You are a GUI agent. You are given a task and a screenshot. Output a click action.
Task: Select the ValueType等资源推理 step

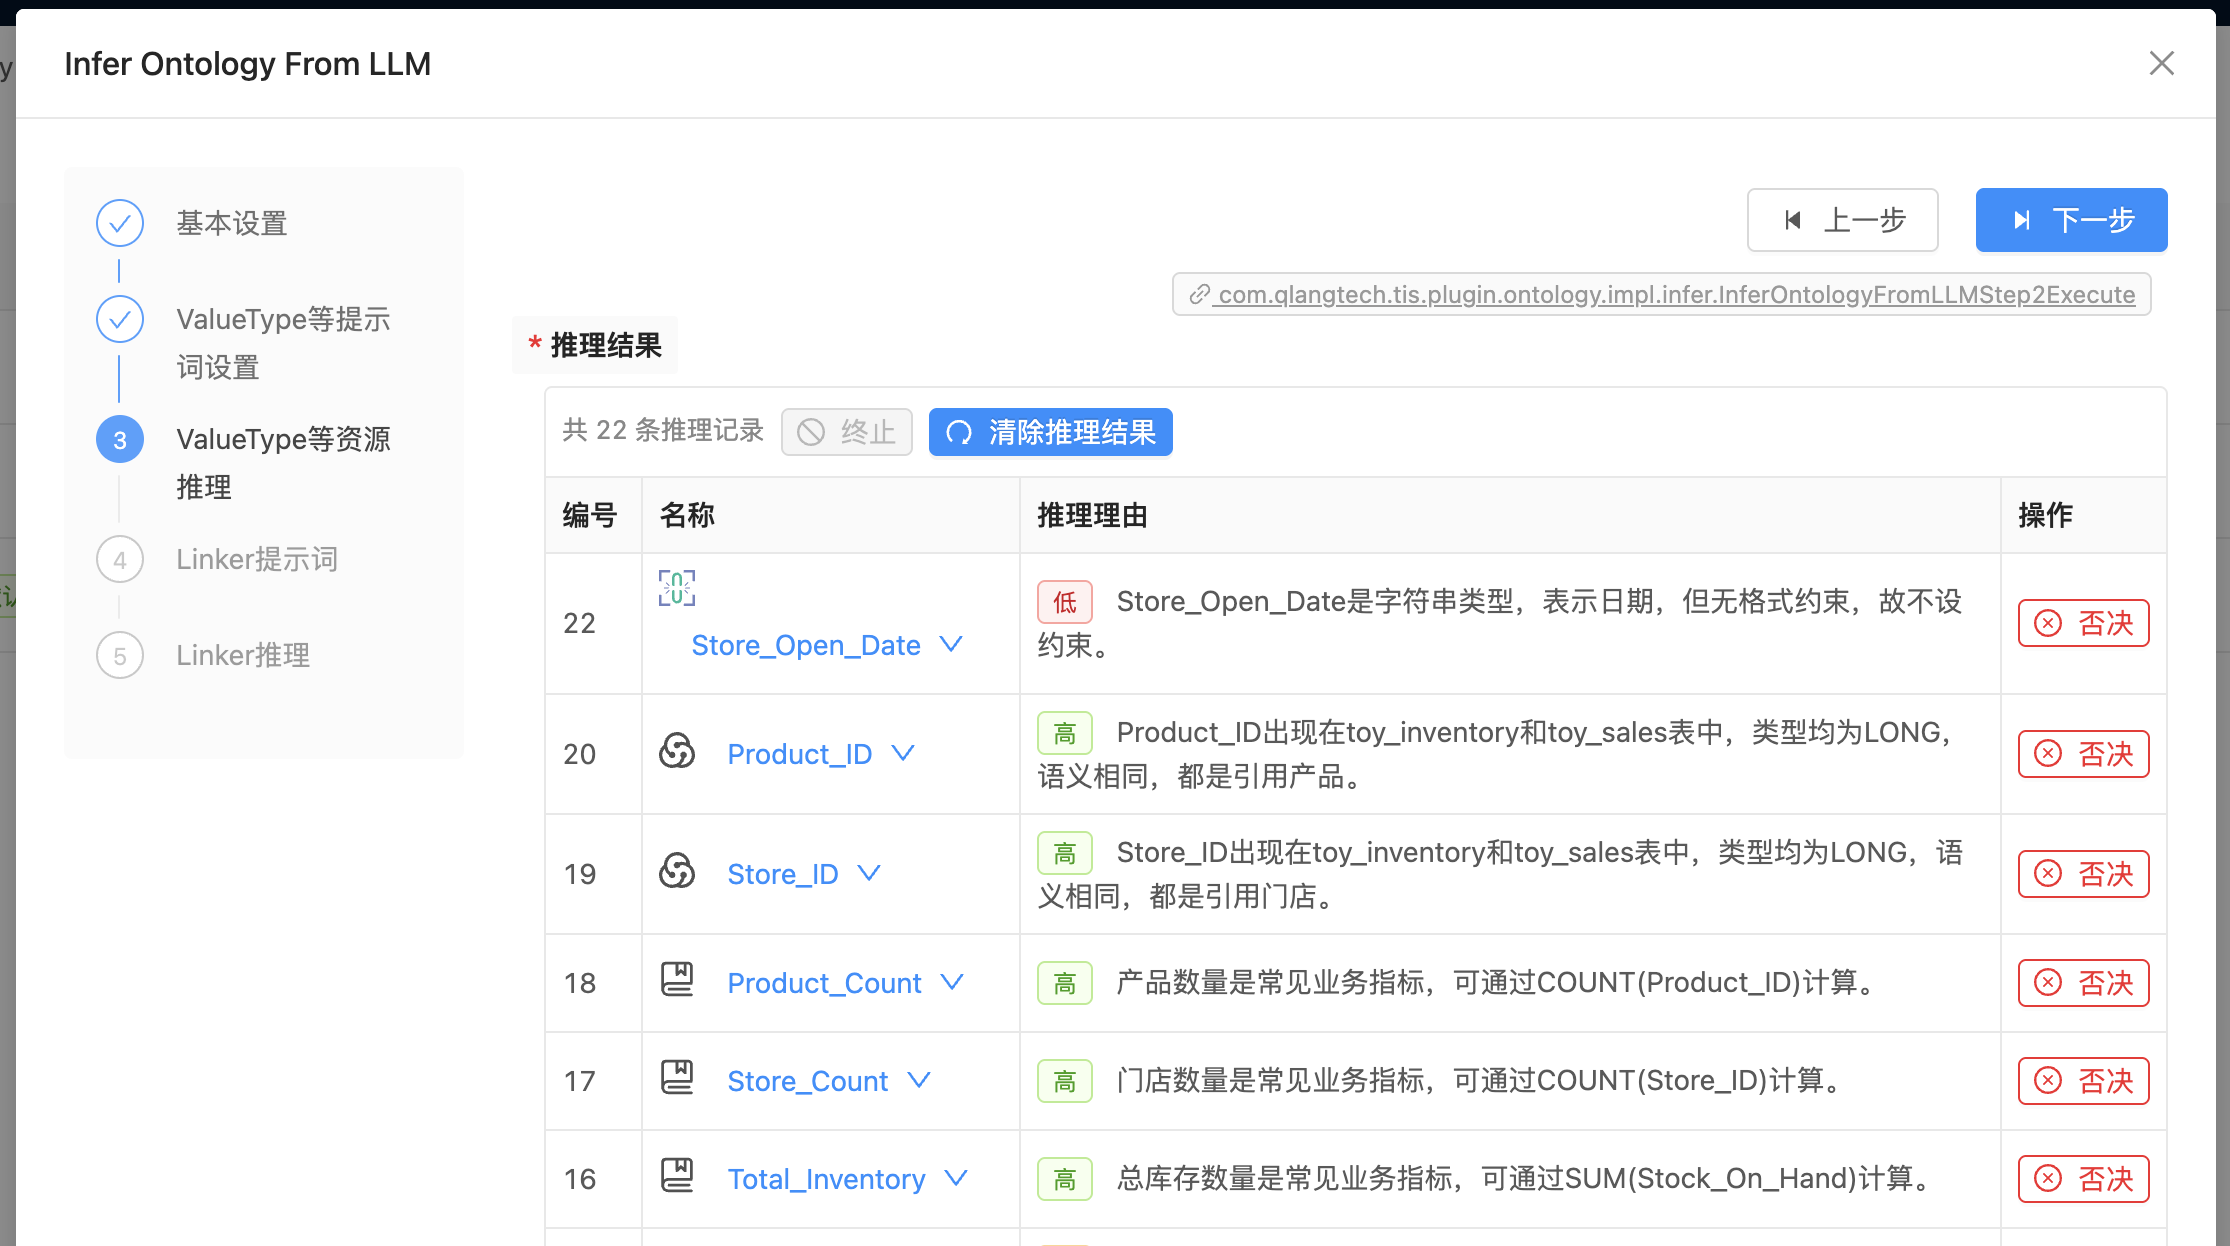(x=283, y=463)
